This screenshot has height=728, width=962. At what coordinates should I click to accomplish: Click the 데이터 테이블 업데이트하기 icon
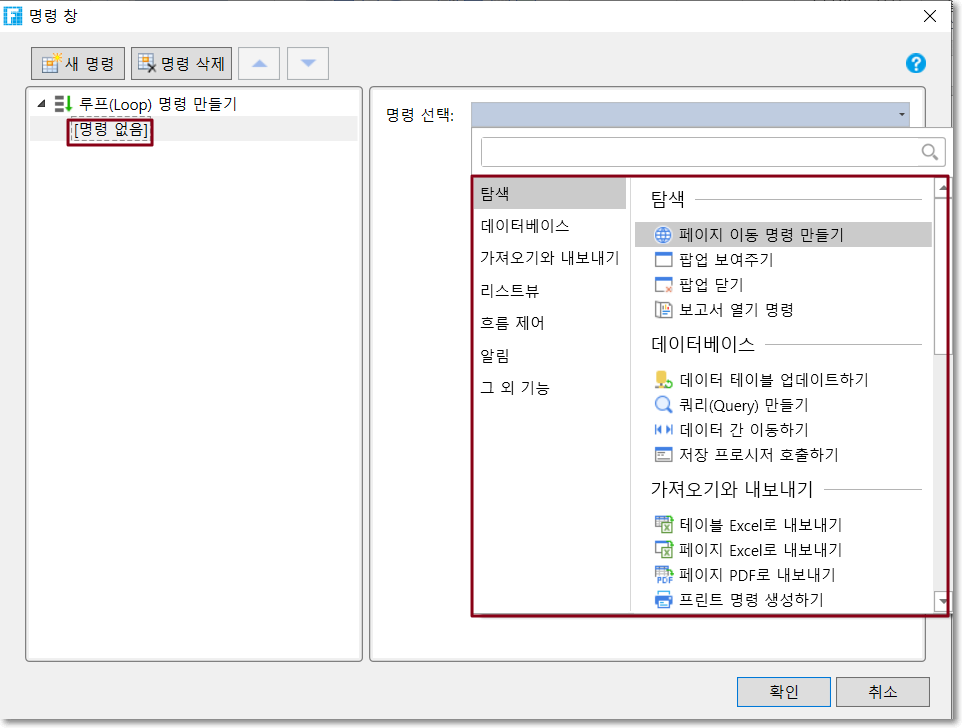[663, 380]
